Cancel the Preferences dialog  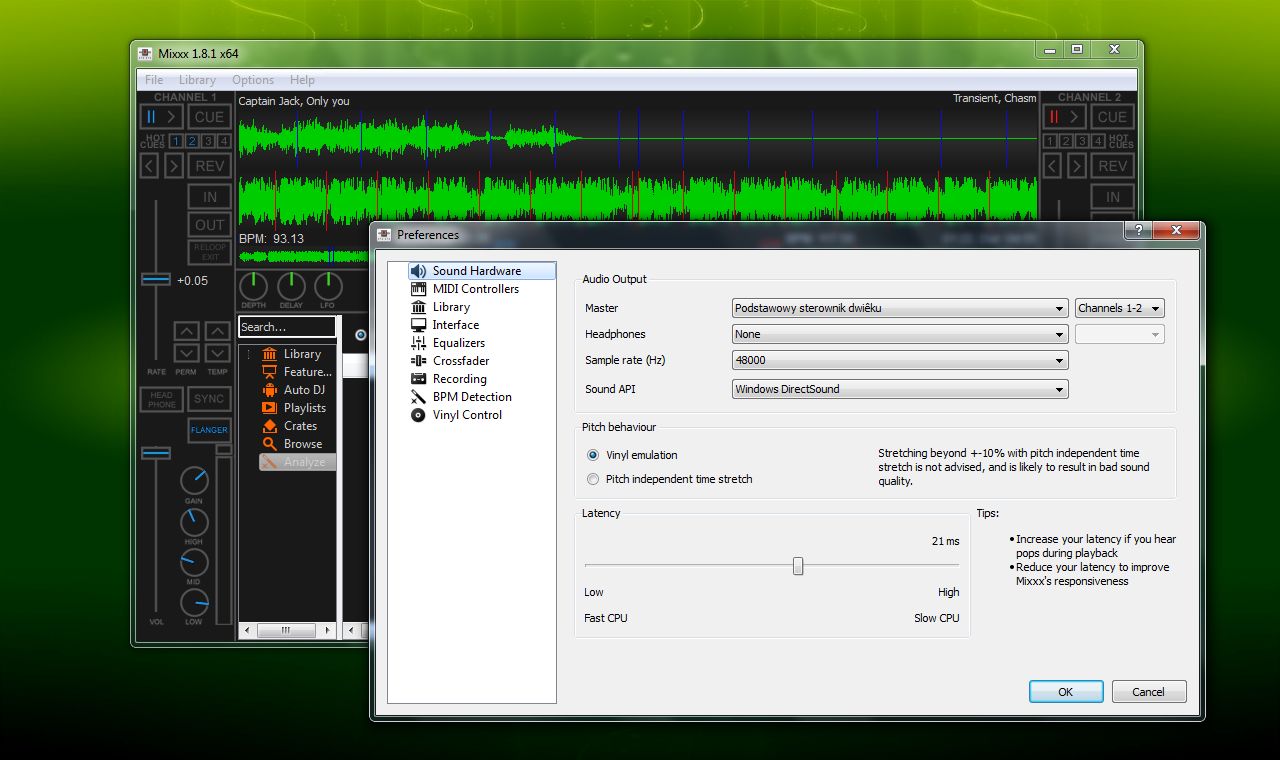pos(1148,692)
